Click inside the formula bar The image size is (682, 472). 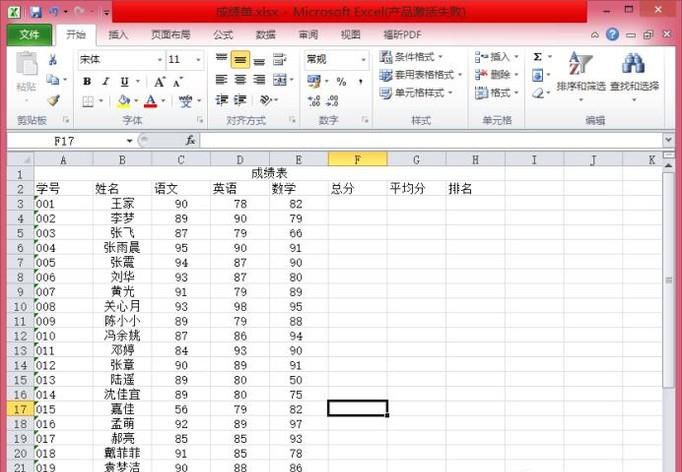[x=431, y=141]
